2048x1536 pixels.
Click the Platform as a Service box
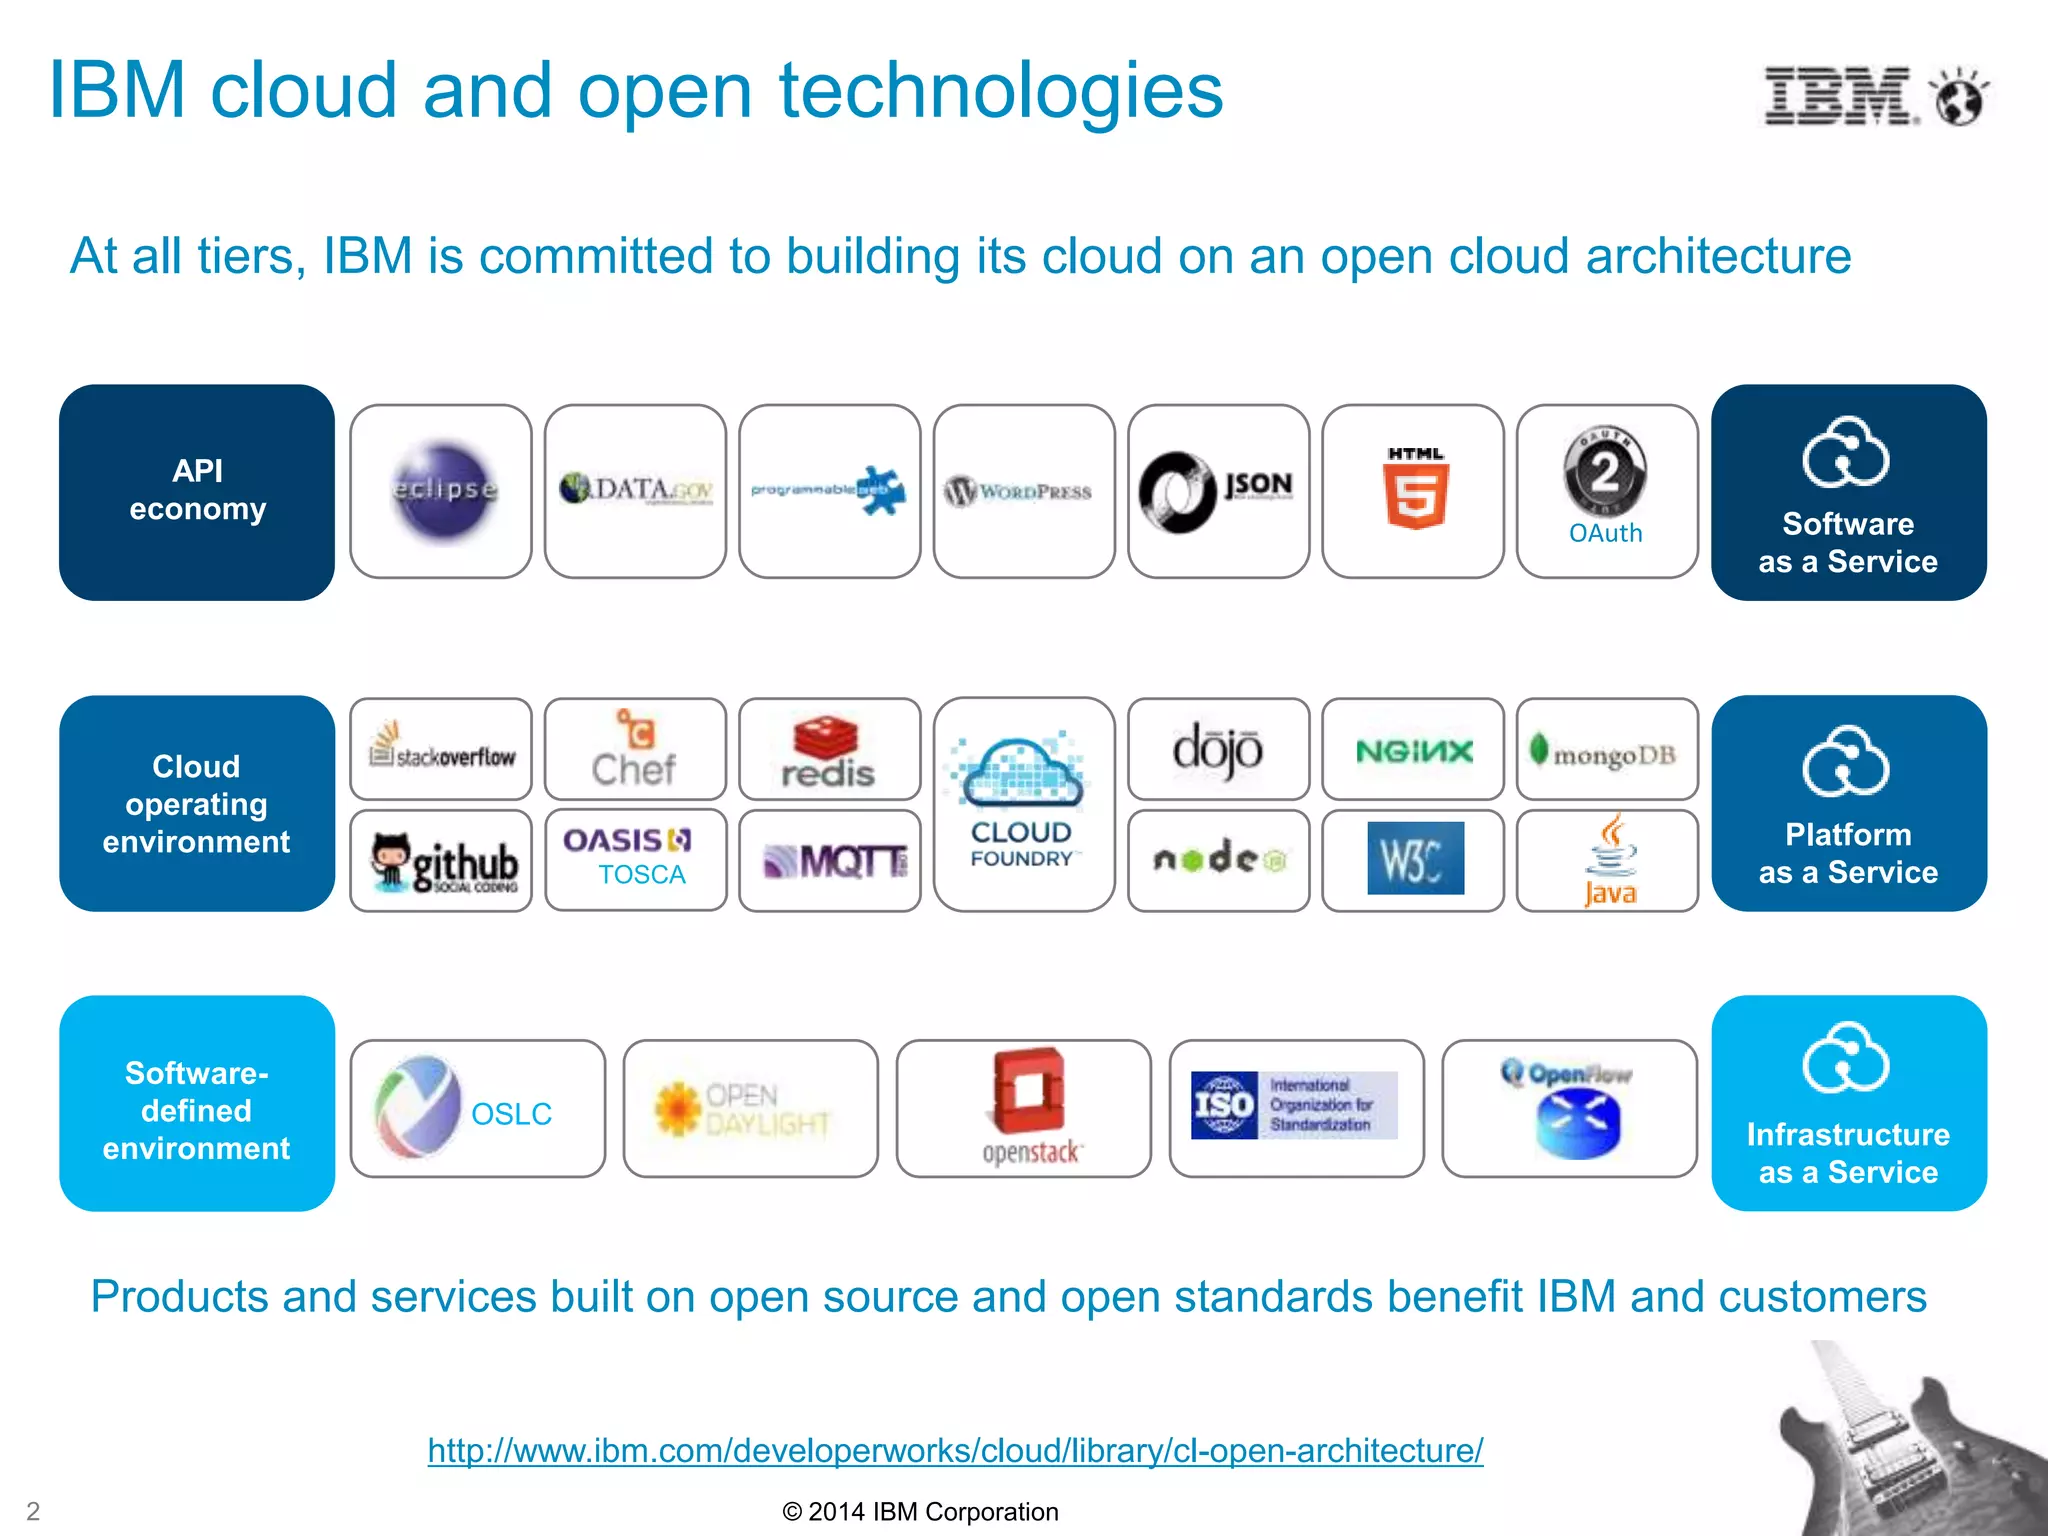1848,803
